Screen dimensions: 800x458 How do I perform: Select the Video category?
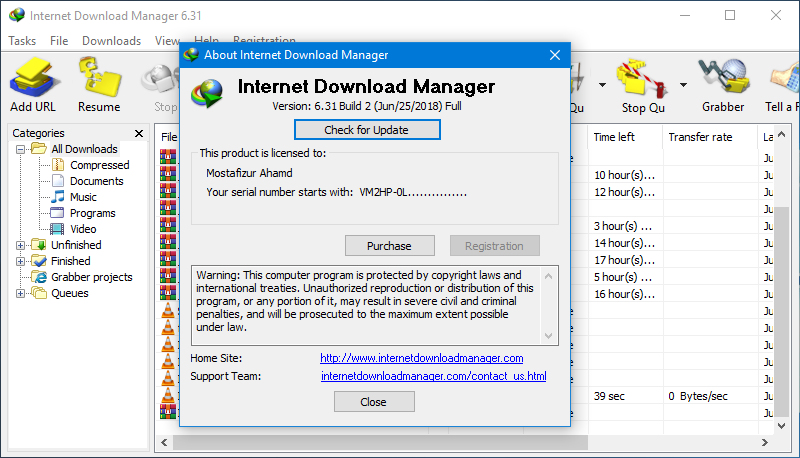coord(83,229)
